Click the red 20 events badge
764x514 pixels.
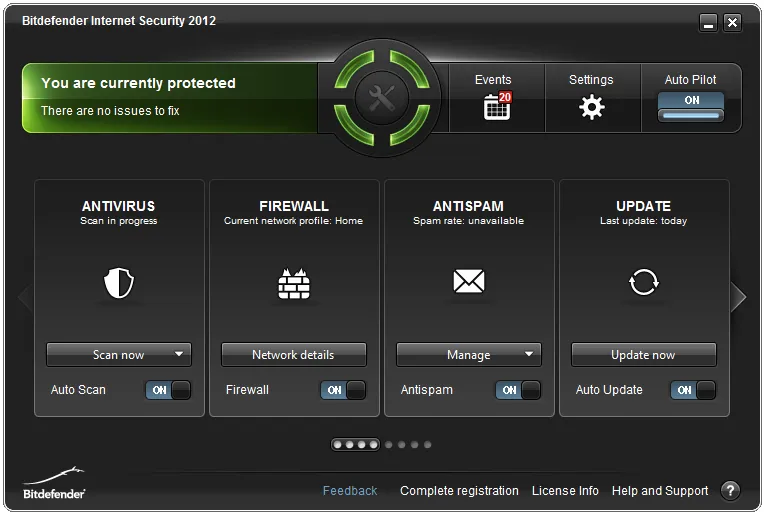[505, 97]
